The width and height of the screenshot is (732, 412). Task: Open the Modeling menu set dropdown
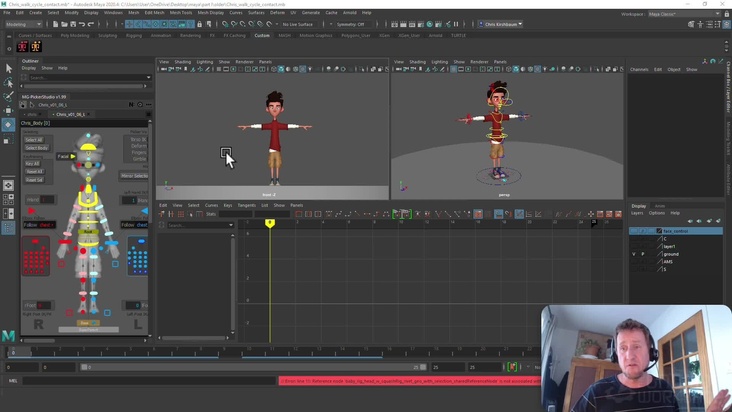[x=24, y=24]
